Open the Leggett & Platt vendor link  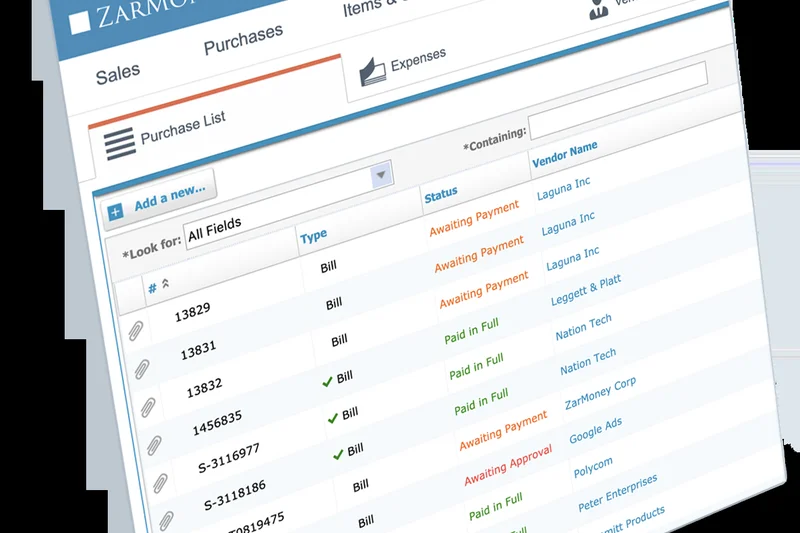(586, 290)
